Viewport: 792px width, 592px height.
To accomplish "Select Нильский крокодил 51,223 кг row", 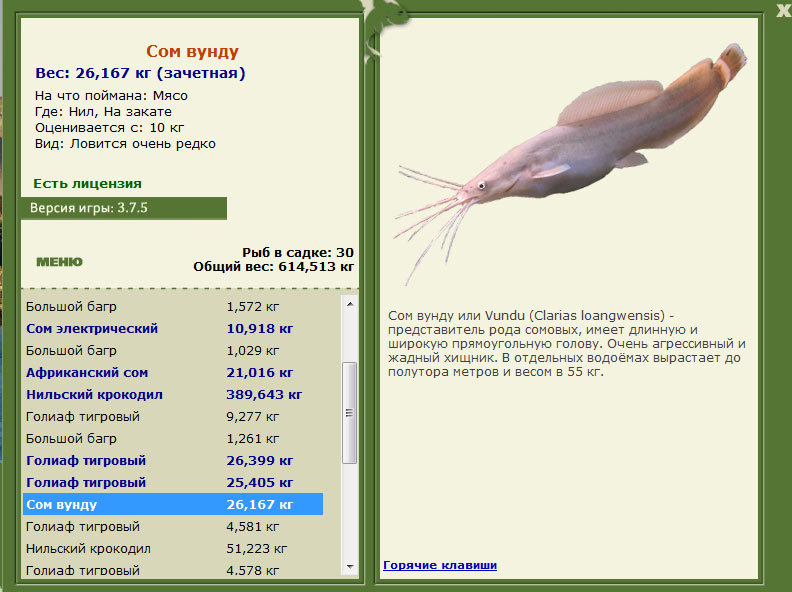I will (173, 548).
